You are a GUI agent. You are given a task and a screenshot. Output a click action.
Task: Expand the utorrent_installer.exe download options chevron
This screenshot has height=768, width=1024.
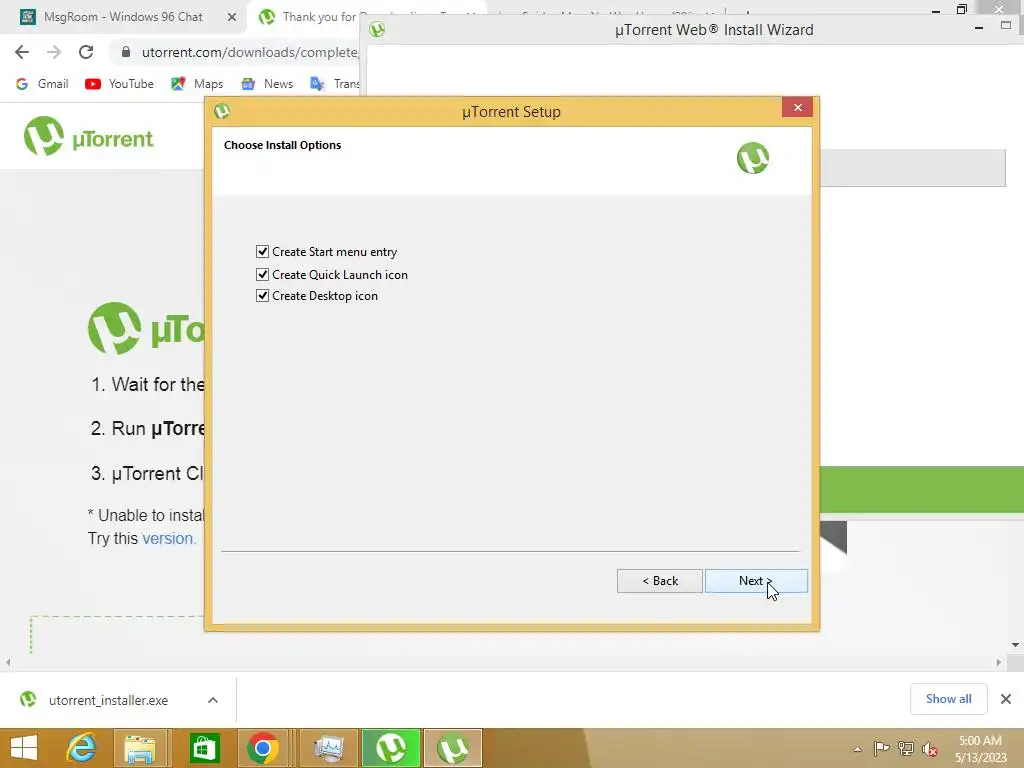pyautogui.click(x=213, y=700)
